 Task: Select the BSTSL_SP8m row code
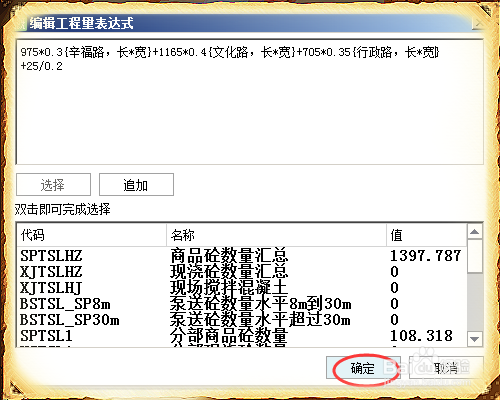[65, 304]
